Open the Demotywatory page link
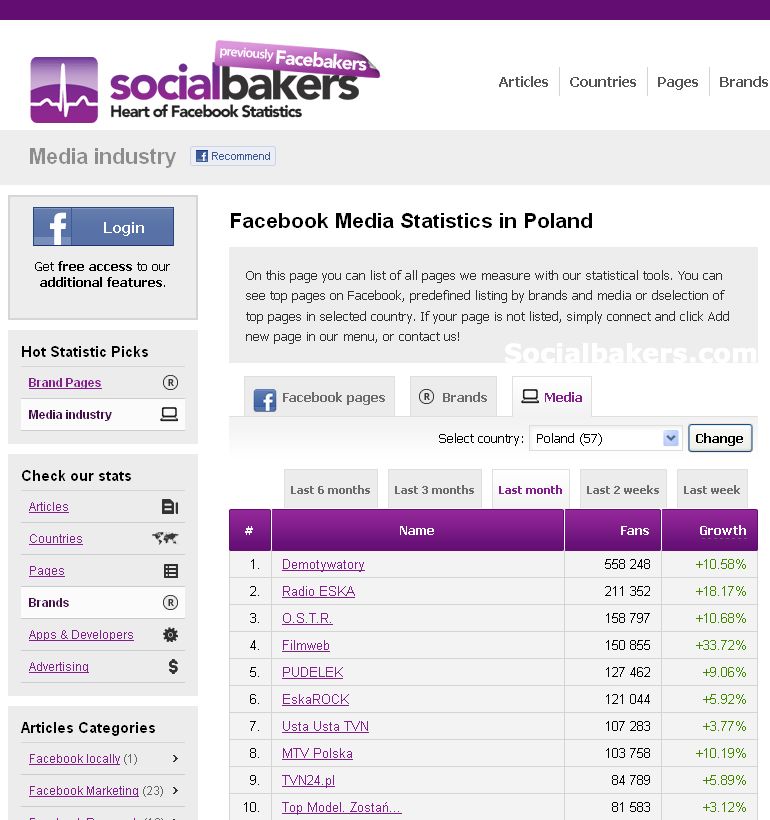 point(323,565)
